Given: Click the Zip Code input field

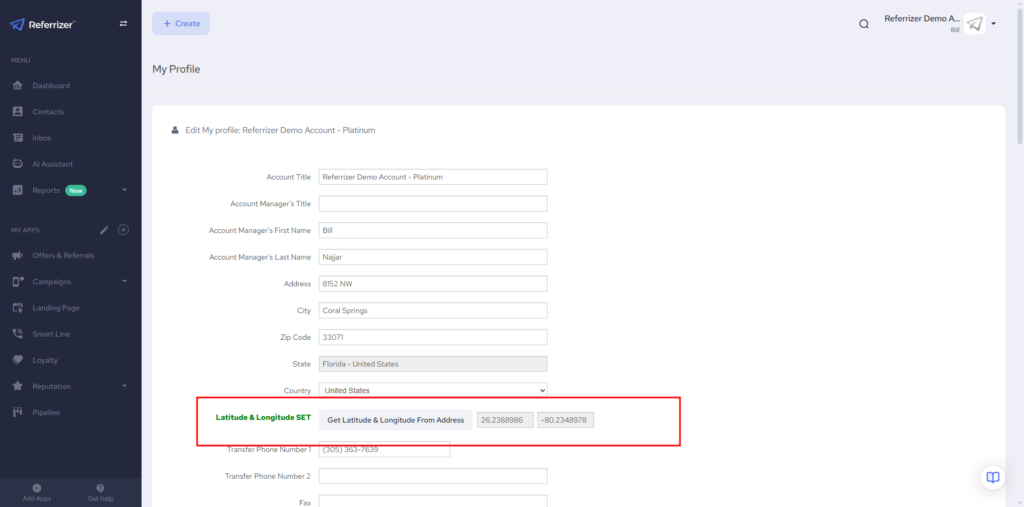Looking at the screenshot, I should click(x=433, y=337).
